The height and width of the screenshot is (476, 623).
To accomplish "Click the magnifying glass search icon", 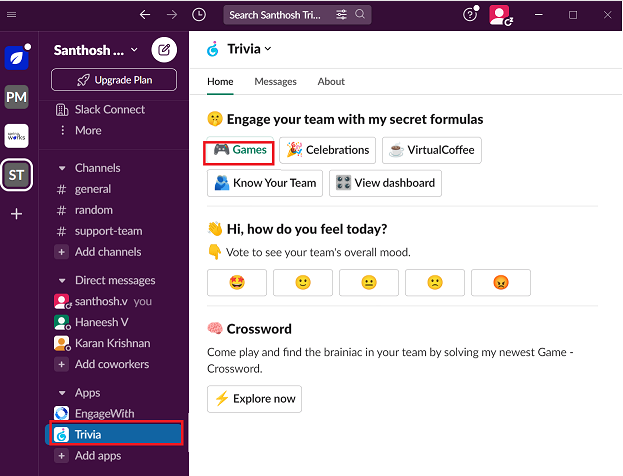I will pyautogui.click(x=360, y=14).
